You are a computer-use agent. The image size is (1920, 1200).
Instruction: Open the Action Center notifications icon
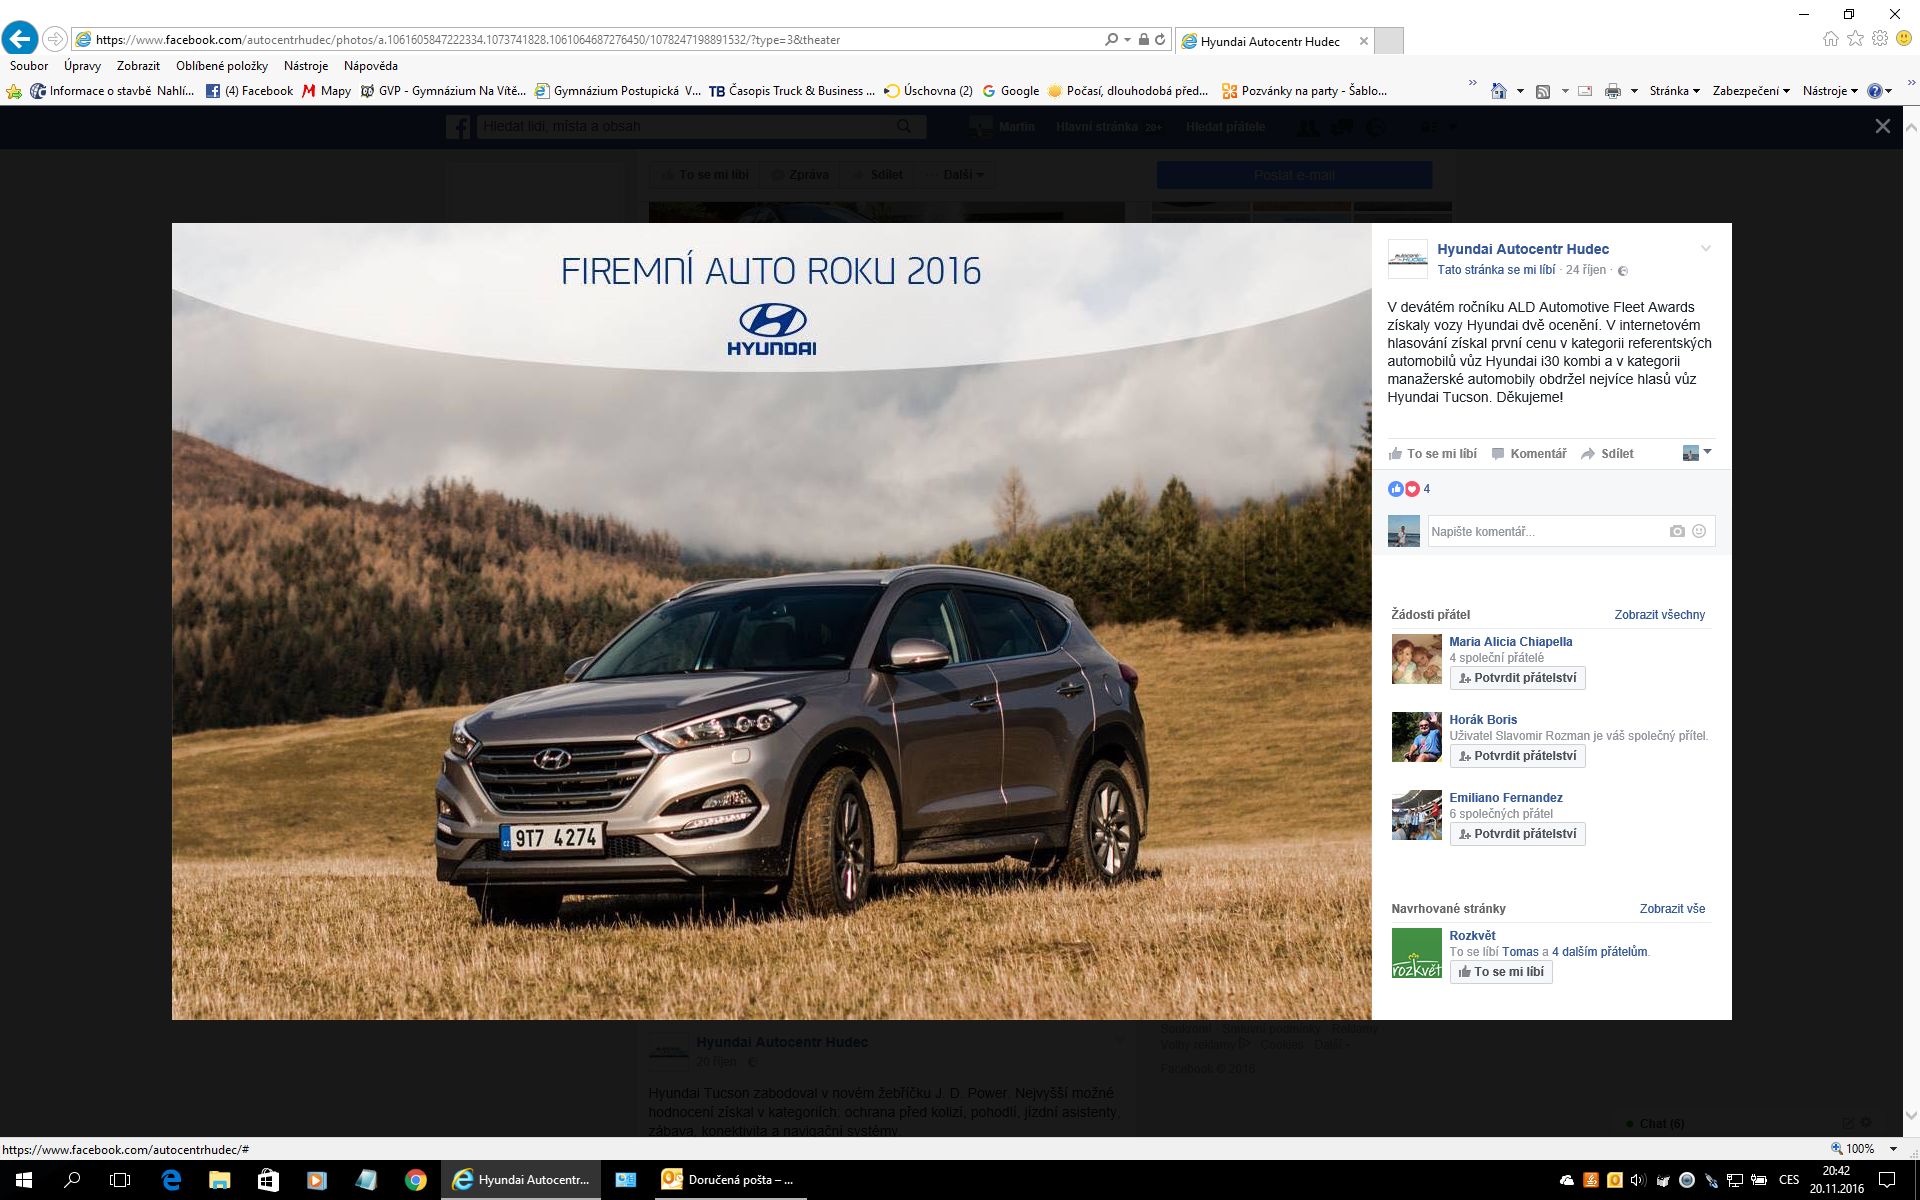click(x=1887, y=1180)
